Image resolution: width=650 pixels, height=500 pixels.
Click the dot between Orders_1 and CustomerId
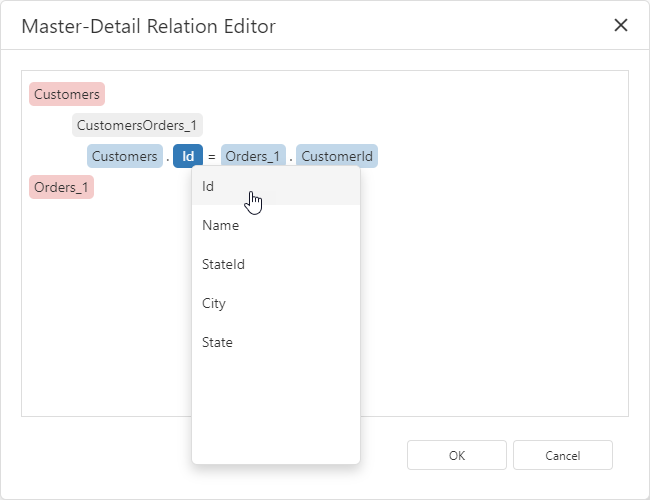291,157
